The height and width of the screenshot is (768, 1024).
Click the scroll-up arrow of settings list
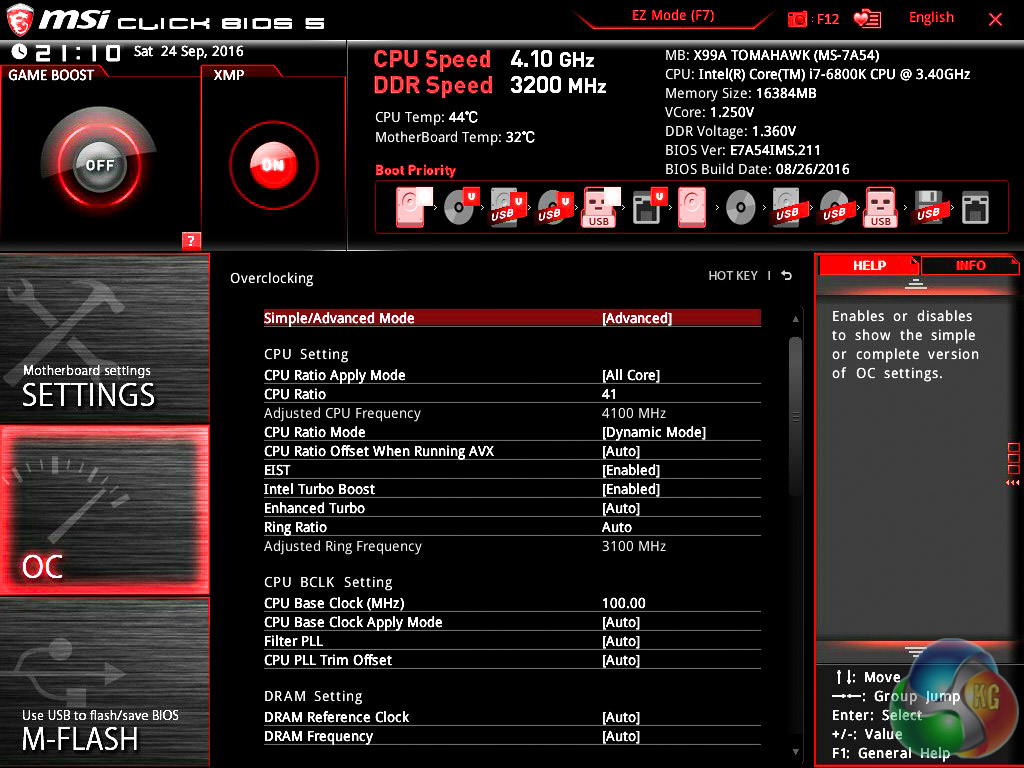795,319
